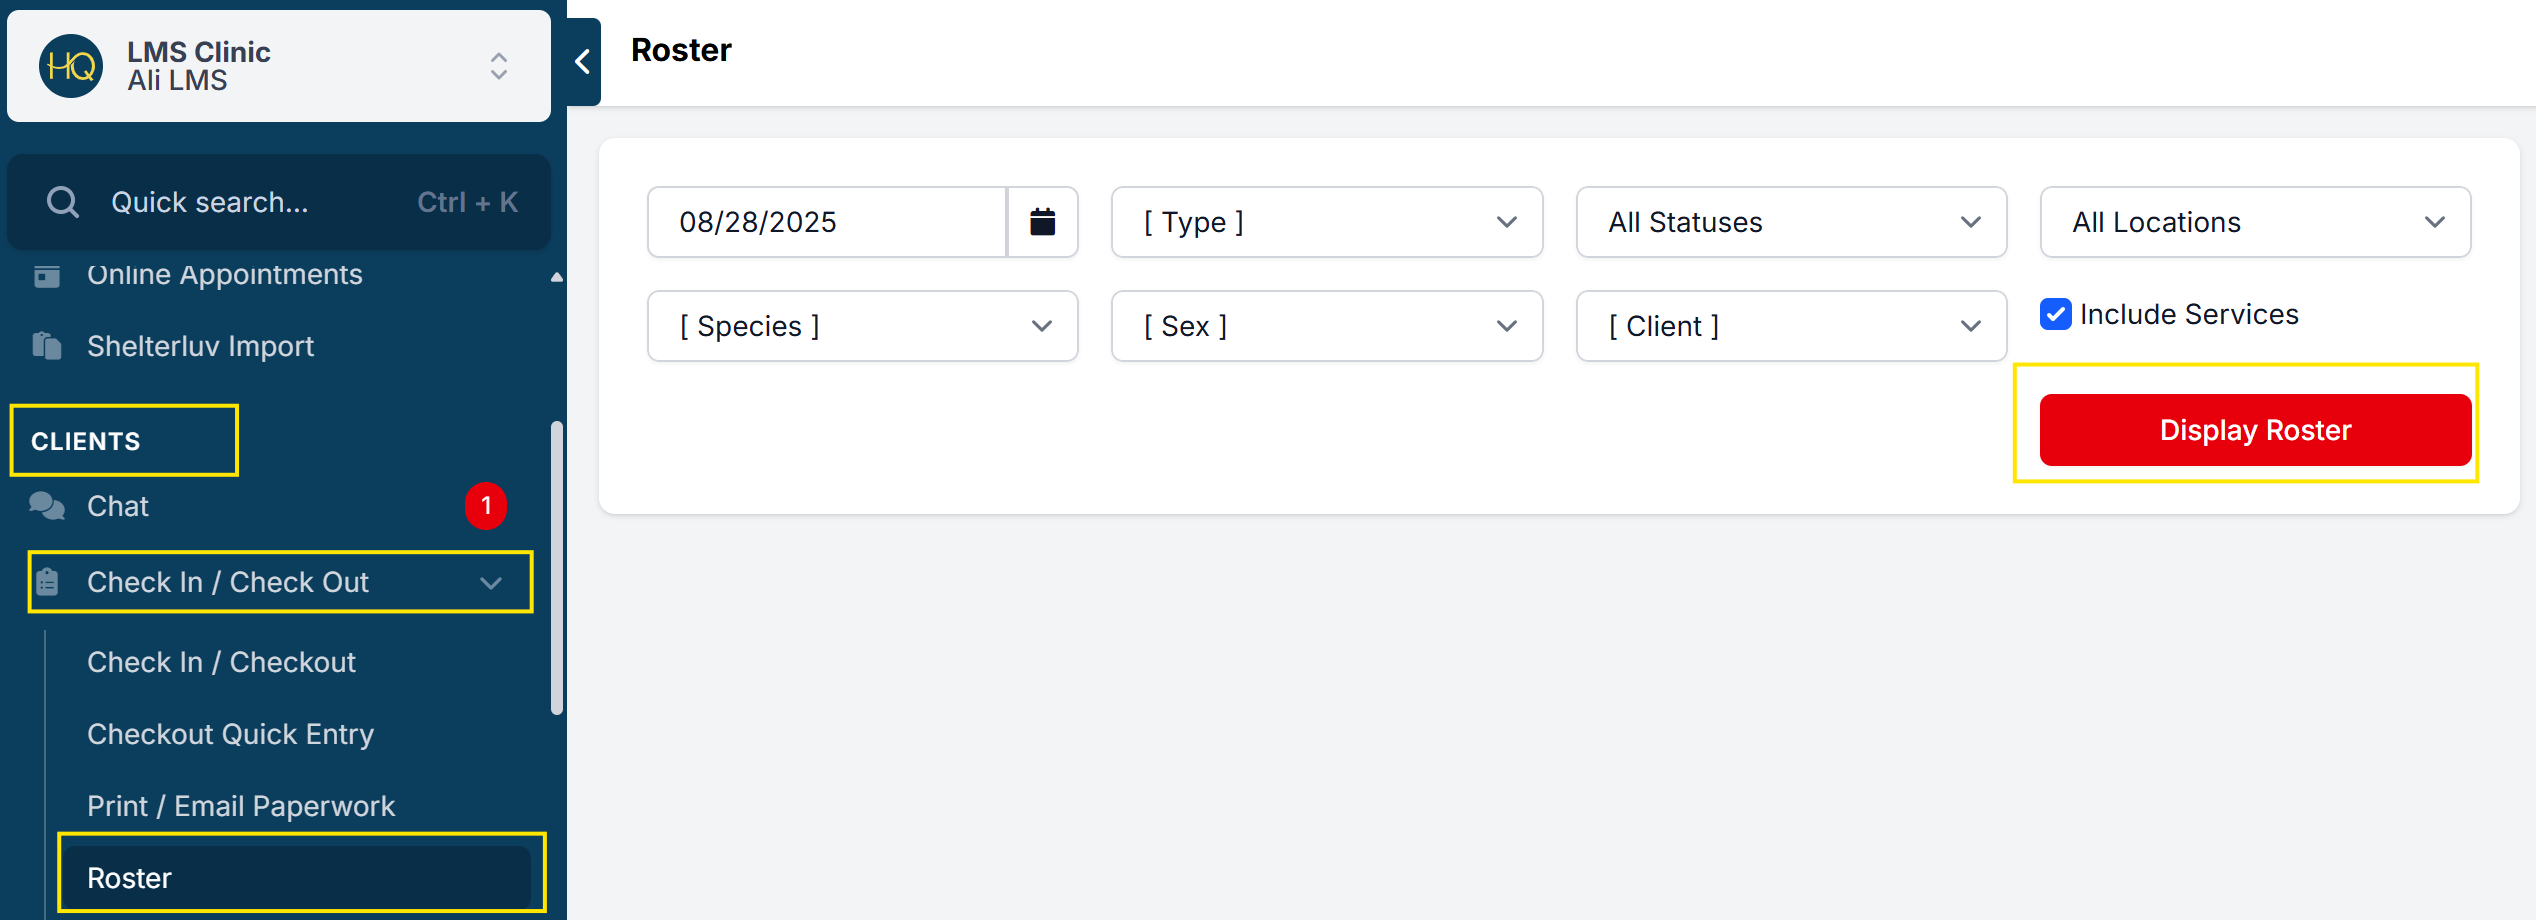The image size is (2536, 920).
Task: Expand the All Locations dropdown
Action: (2254, 222)
